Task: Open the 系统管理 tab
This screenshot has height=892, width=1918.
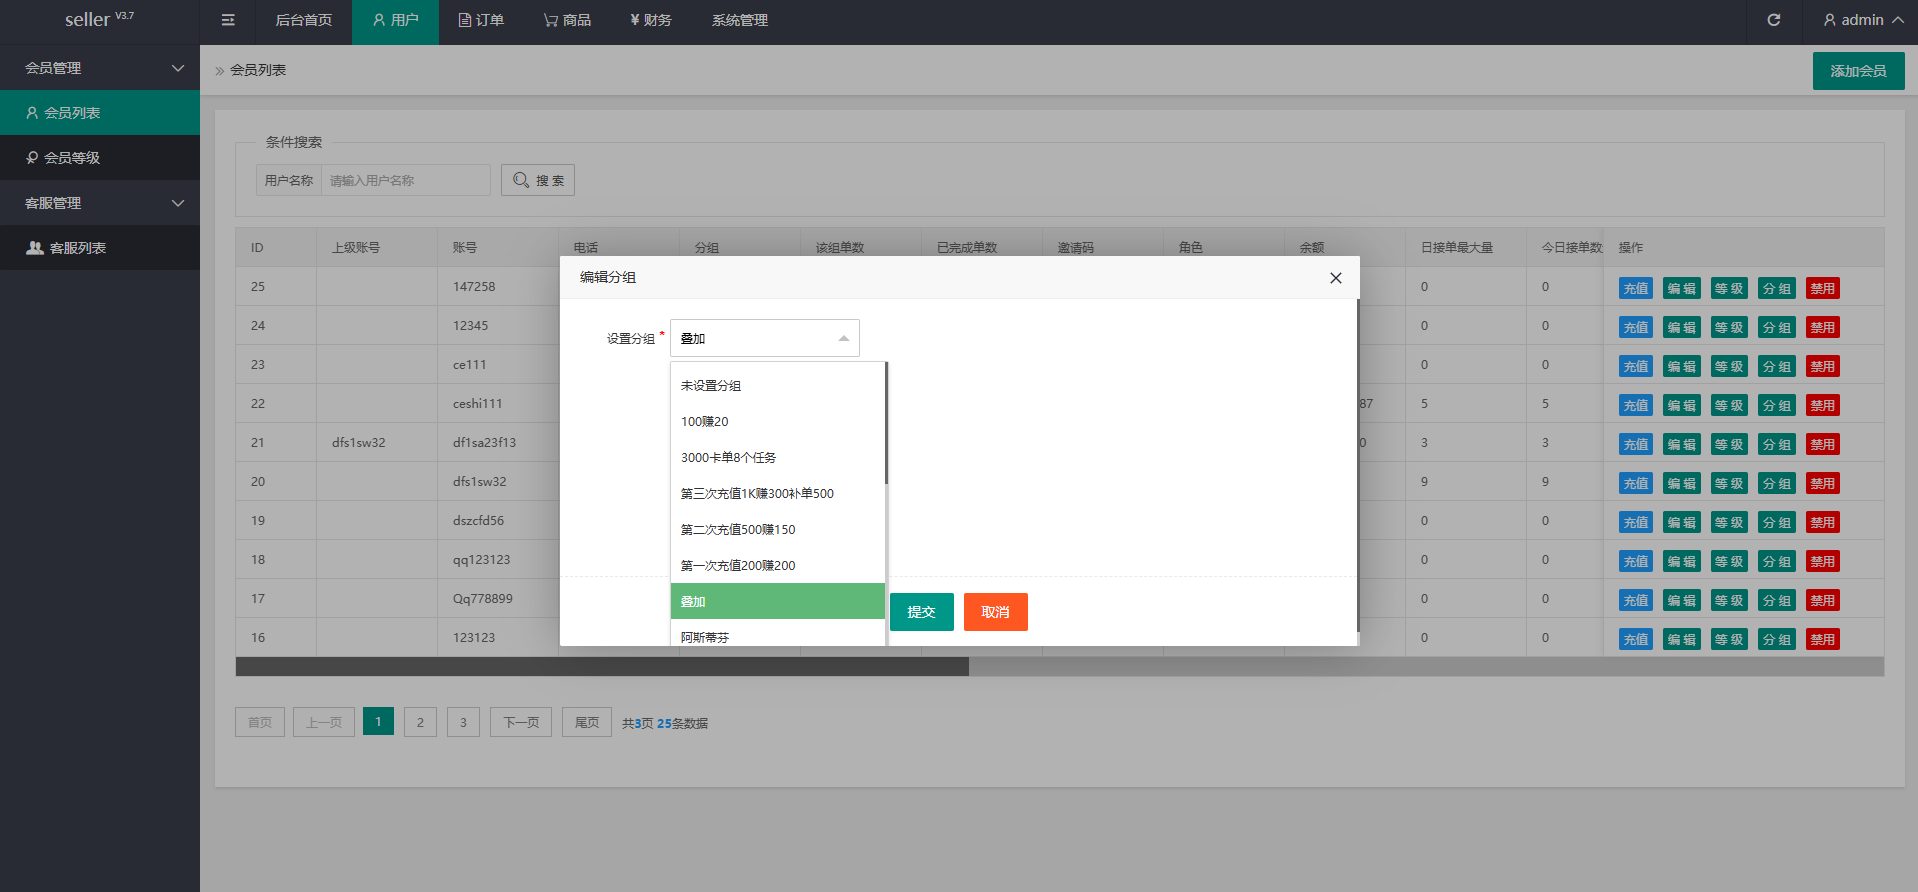Action: (x=740, y=20)
